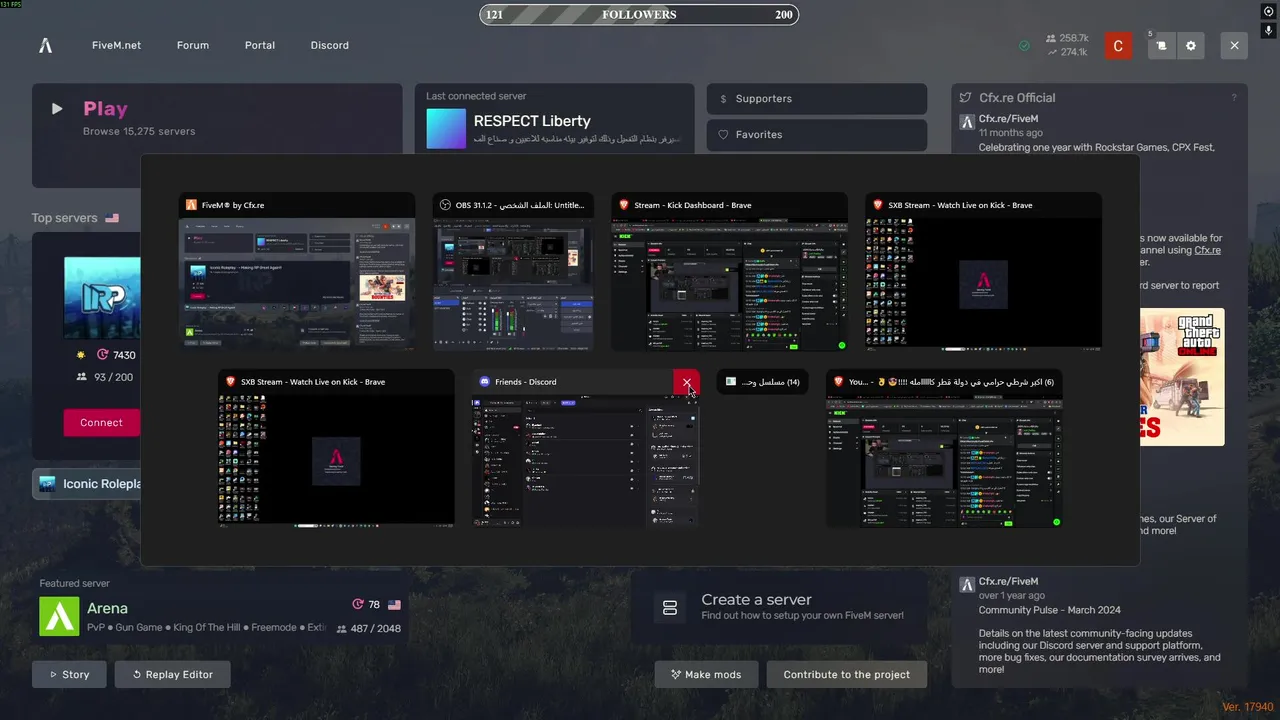Select the Iconic Roleplay server row
Screen dimensions: 1280x720
(87, 484)
